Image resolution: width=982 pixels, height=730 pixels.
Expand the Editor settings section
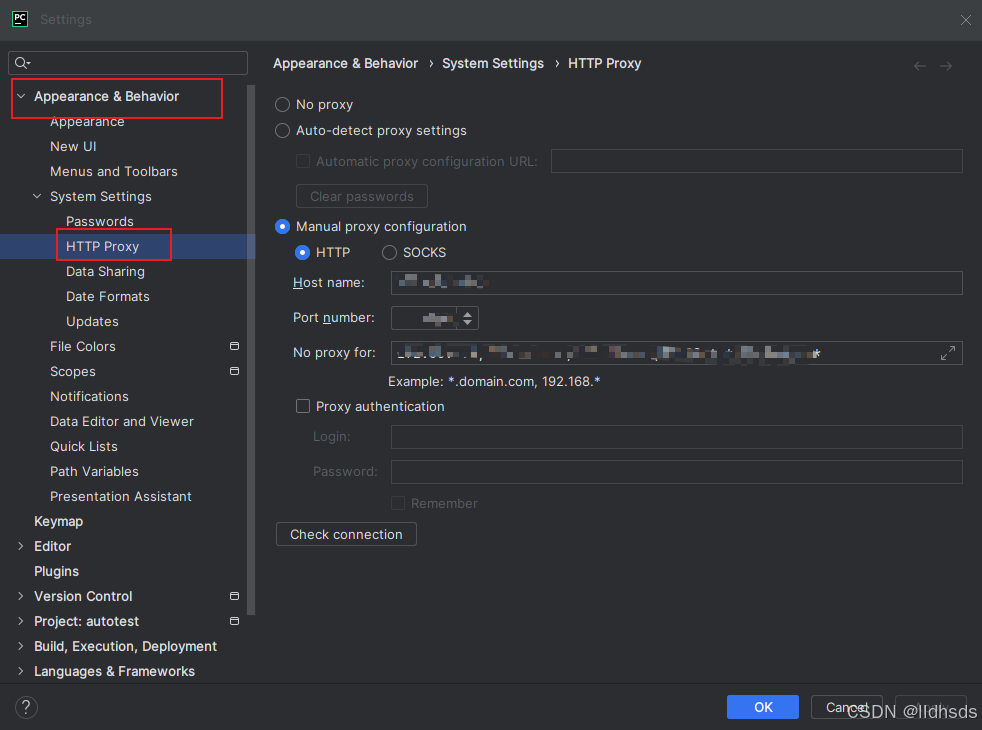tap(21, 547)
